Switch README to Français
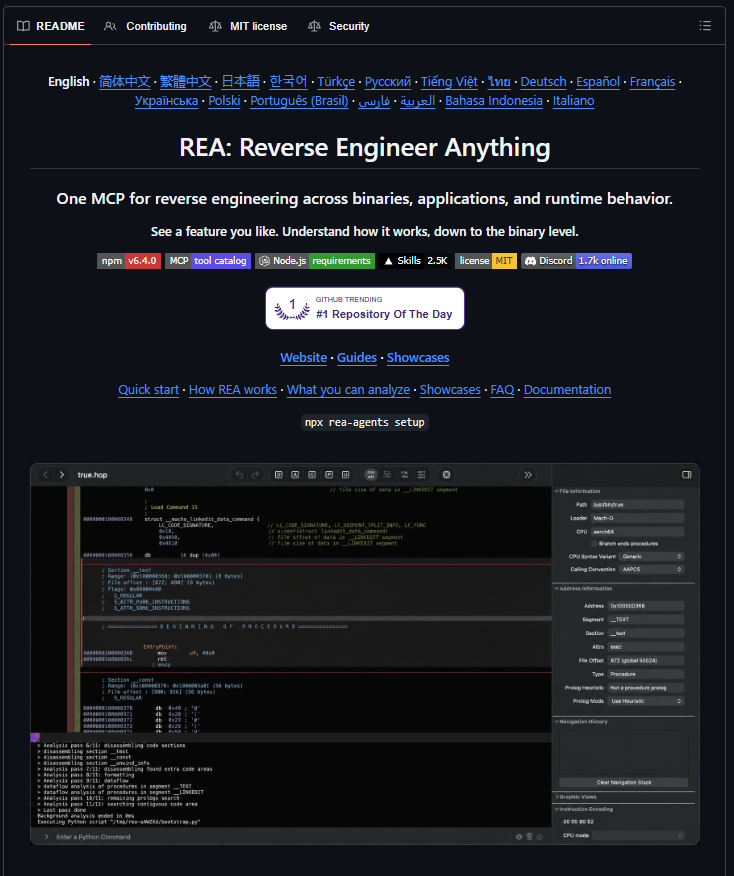The height and width of the screenshot is (876, 734). coord(652,82)
